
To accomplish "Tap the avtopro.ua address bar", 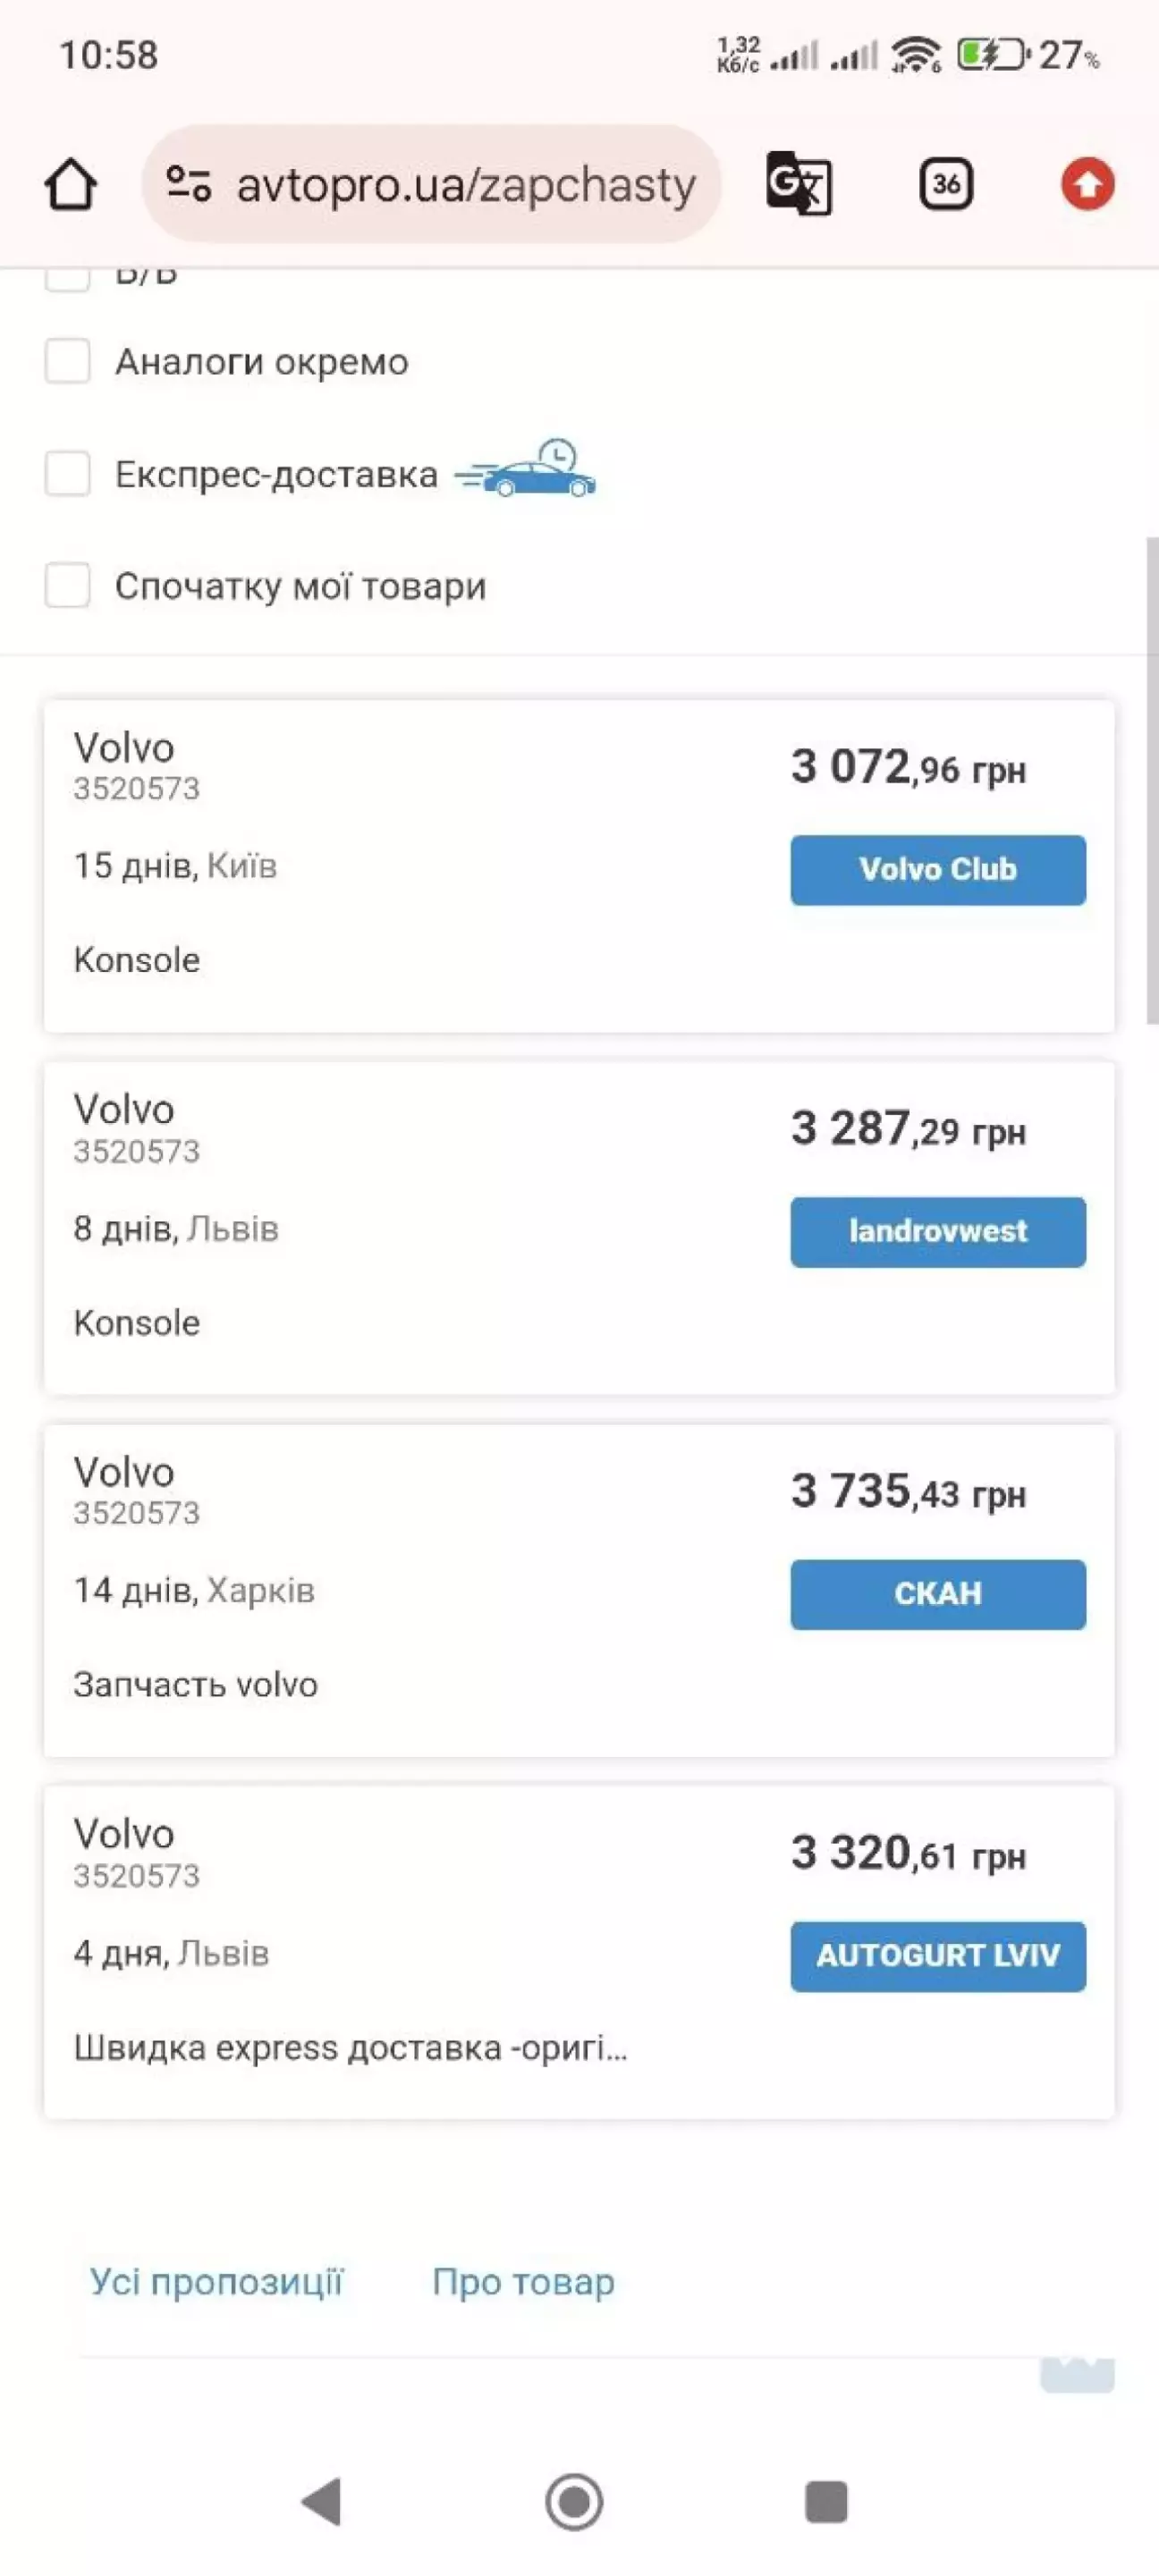I will click(x=465, y=185).
